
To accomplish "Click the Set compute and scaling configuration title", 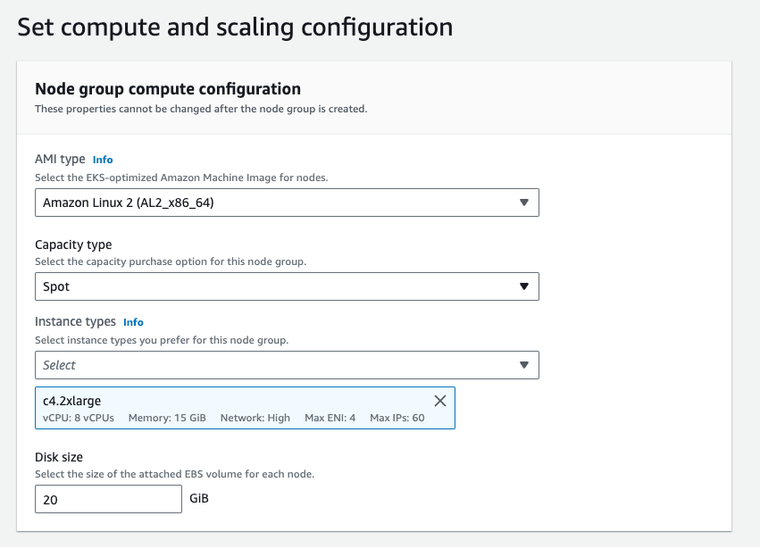I will (235, 27).
